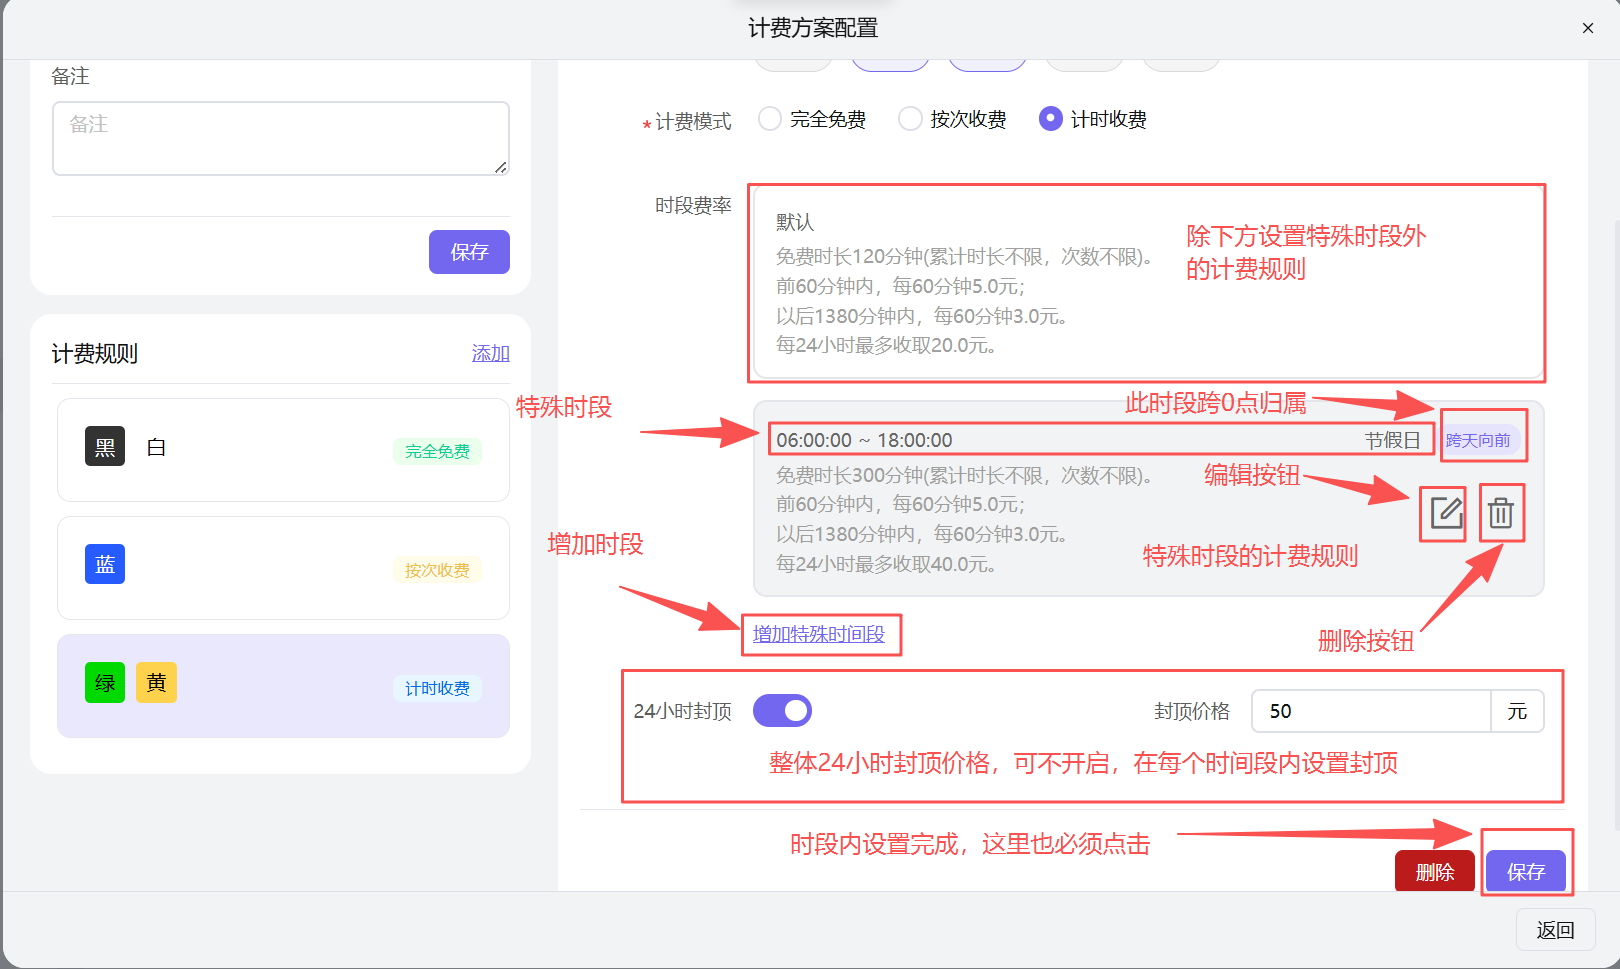Close the 计费方案配置 dialog

tap(1588, 28)
